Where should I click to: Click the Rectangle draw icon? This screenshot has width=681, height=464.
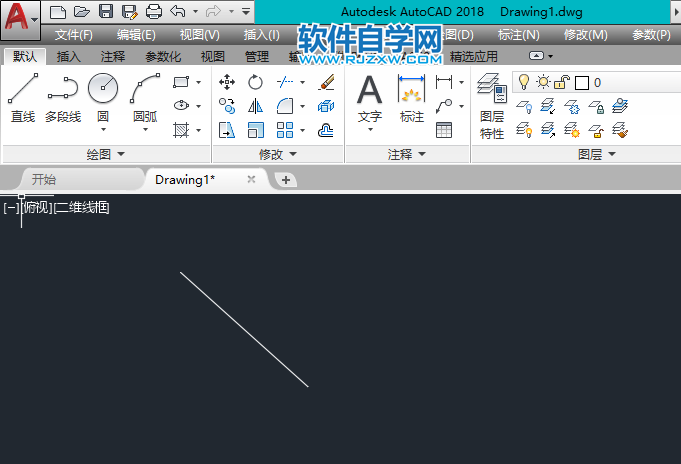click(x=181, y=82)
